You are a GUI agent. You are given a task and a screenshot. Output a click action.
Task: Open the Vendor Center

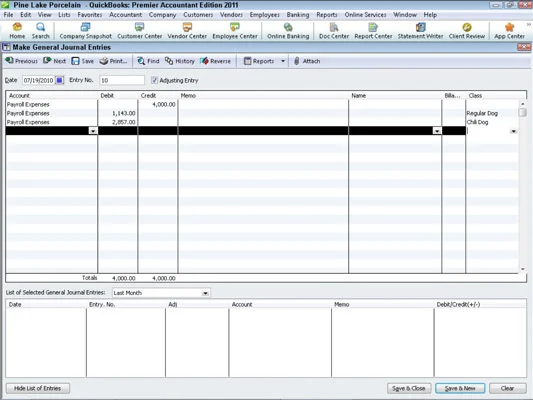point(187,31)
